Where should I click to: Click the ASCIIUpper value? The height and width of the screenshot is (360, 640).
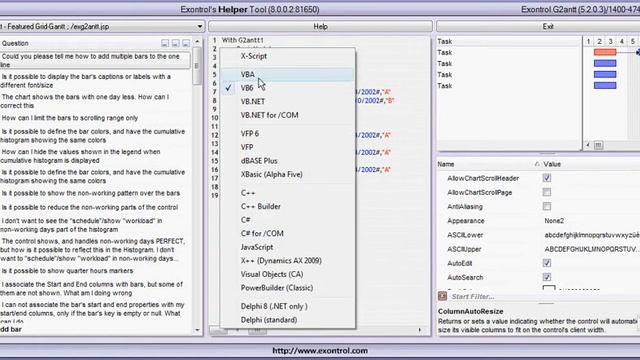592,249
